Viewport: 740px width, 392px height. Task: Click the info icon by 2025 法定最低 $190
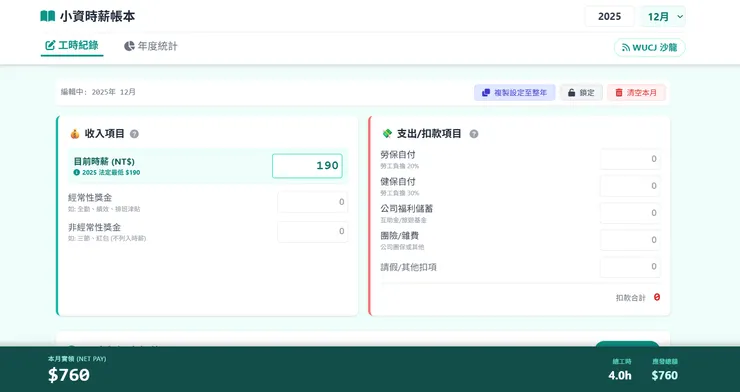click(x=76, y=173)
